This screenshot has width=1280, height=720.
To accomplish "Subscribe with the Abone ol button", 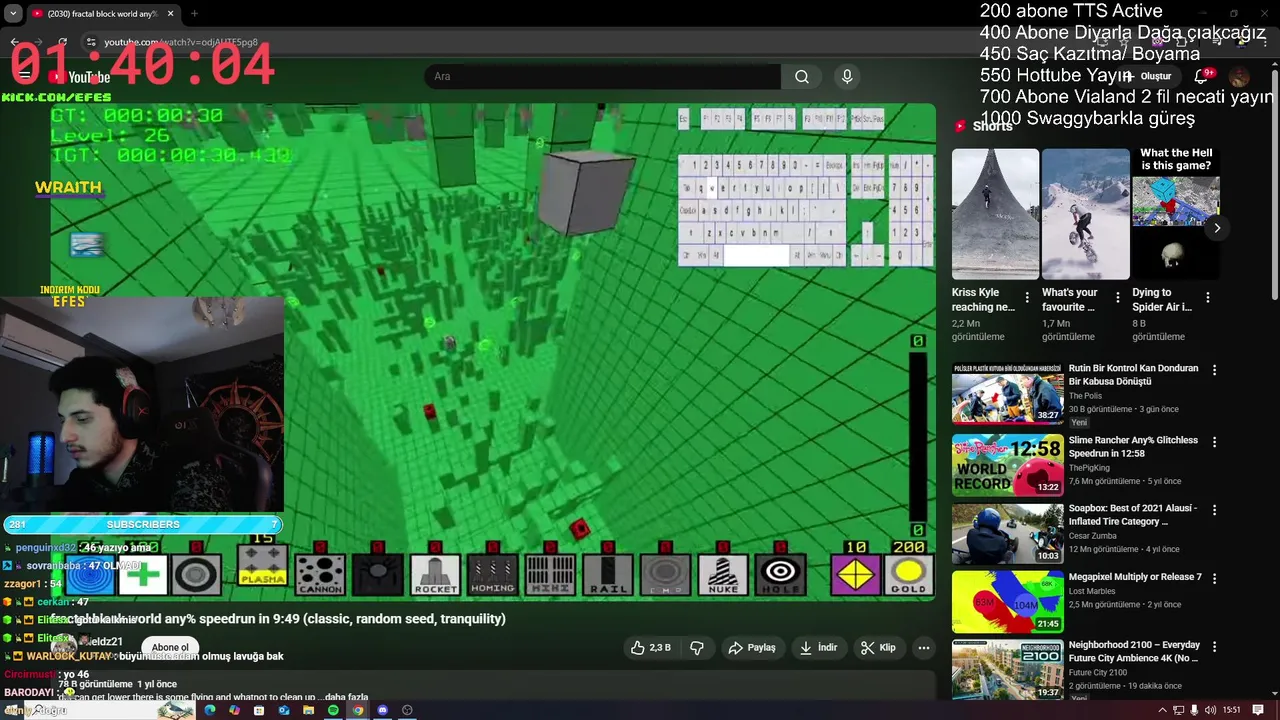I will point(170,647).
